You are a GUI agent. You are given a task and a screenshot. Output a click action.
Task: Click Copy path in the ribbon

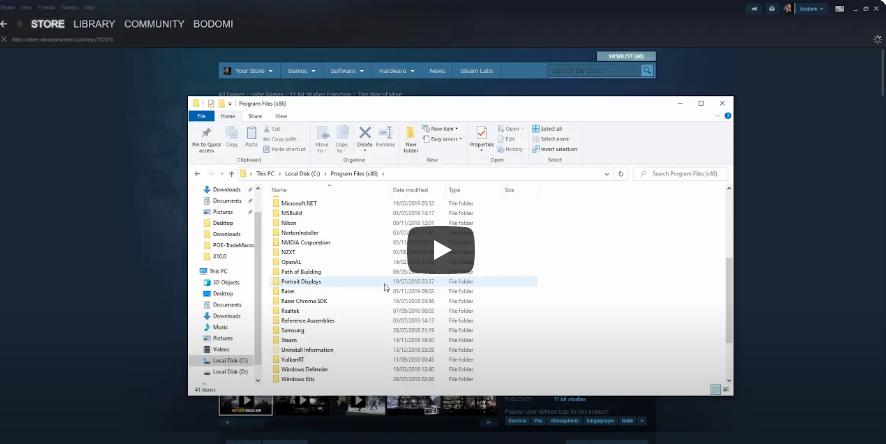click(x=280, y=139)
